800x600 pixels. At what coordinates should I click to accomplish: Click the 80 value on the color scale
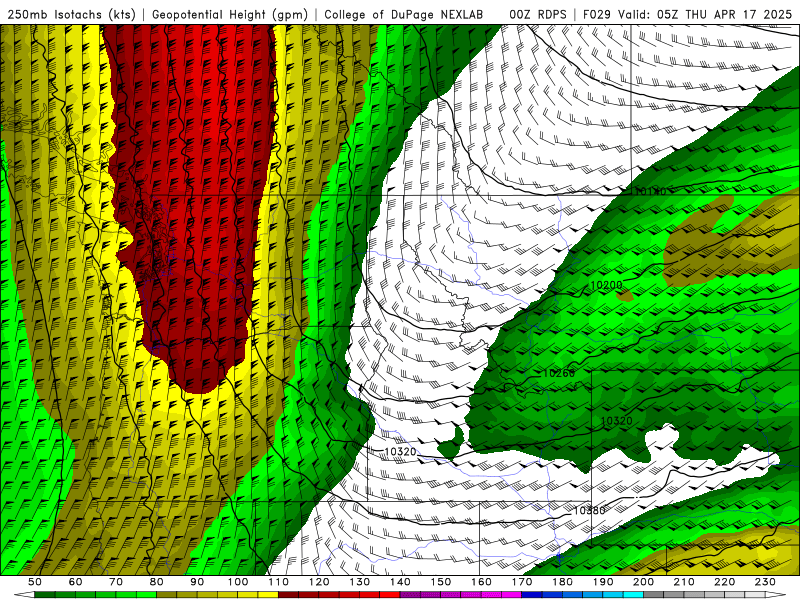click(157, 582)
